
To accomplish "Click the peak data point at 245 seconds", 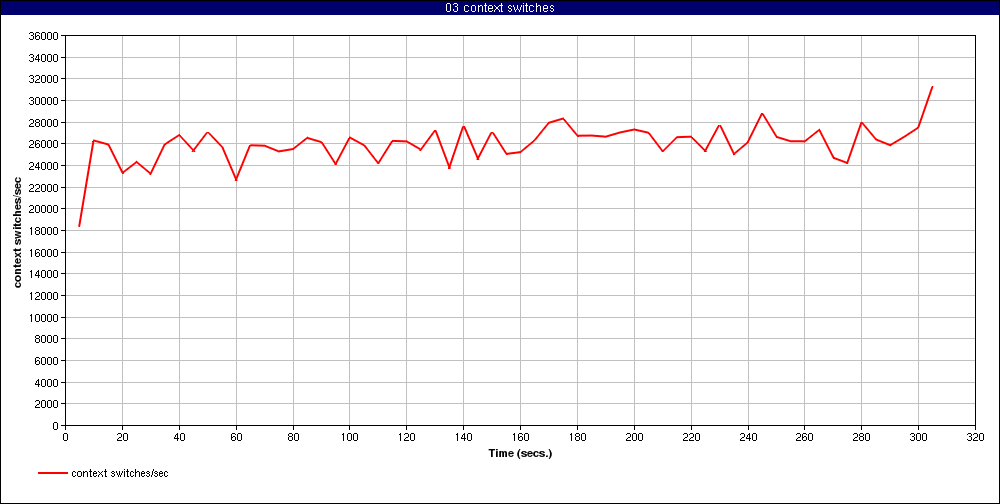I will [x=762, y=114].
